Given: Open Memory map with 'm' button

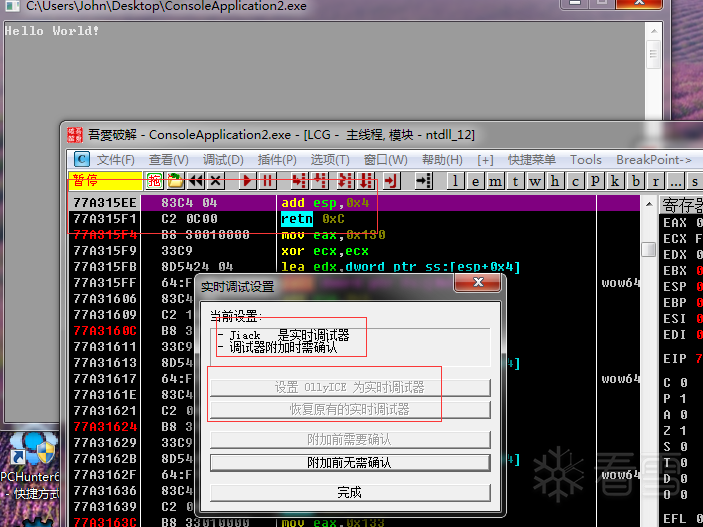Looking at the screenshot, I should [x=495, y=181].
